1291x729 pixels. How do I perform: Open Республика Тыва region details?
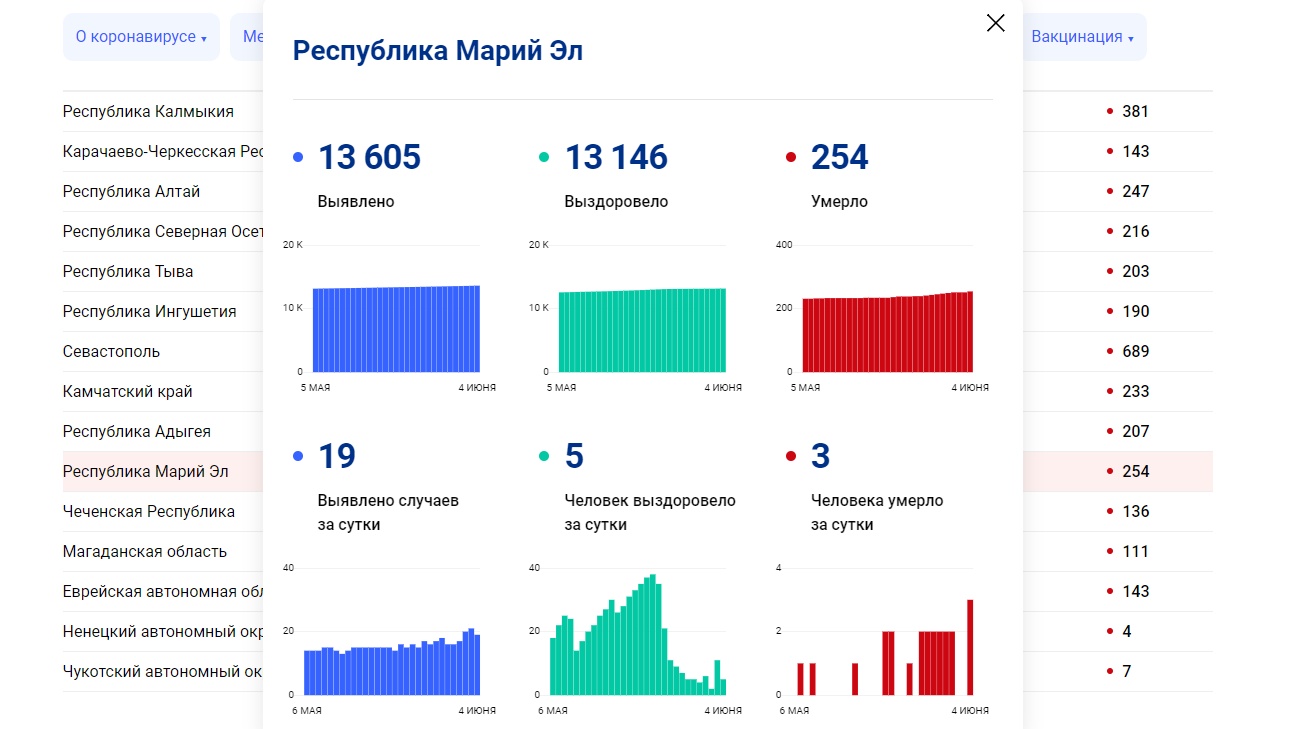click(128, 271)
